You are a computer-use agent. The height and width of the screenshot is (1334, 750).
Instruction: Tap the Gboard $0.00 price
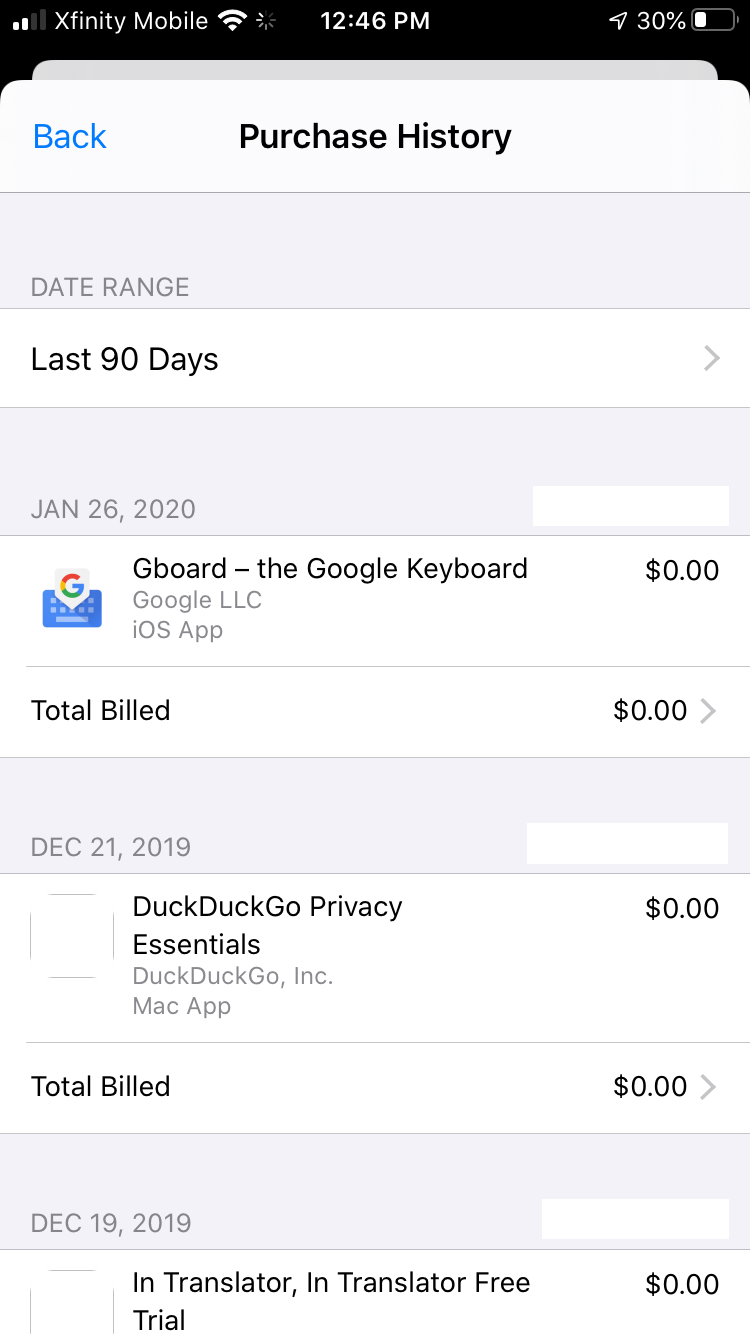pos(682,571)
